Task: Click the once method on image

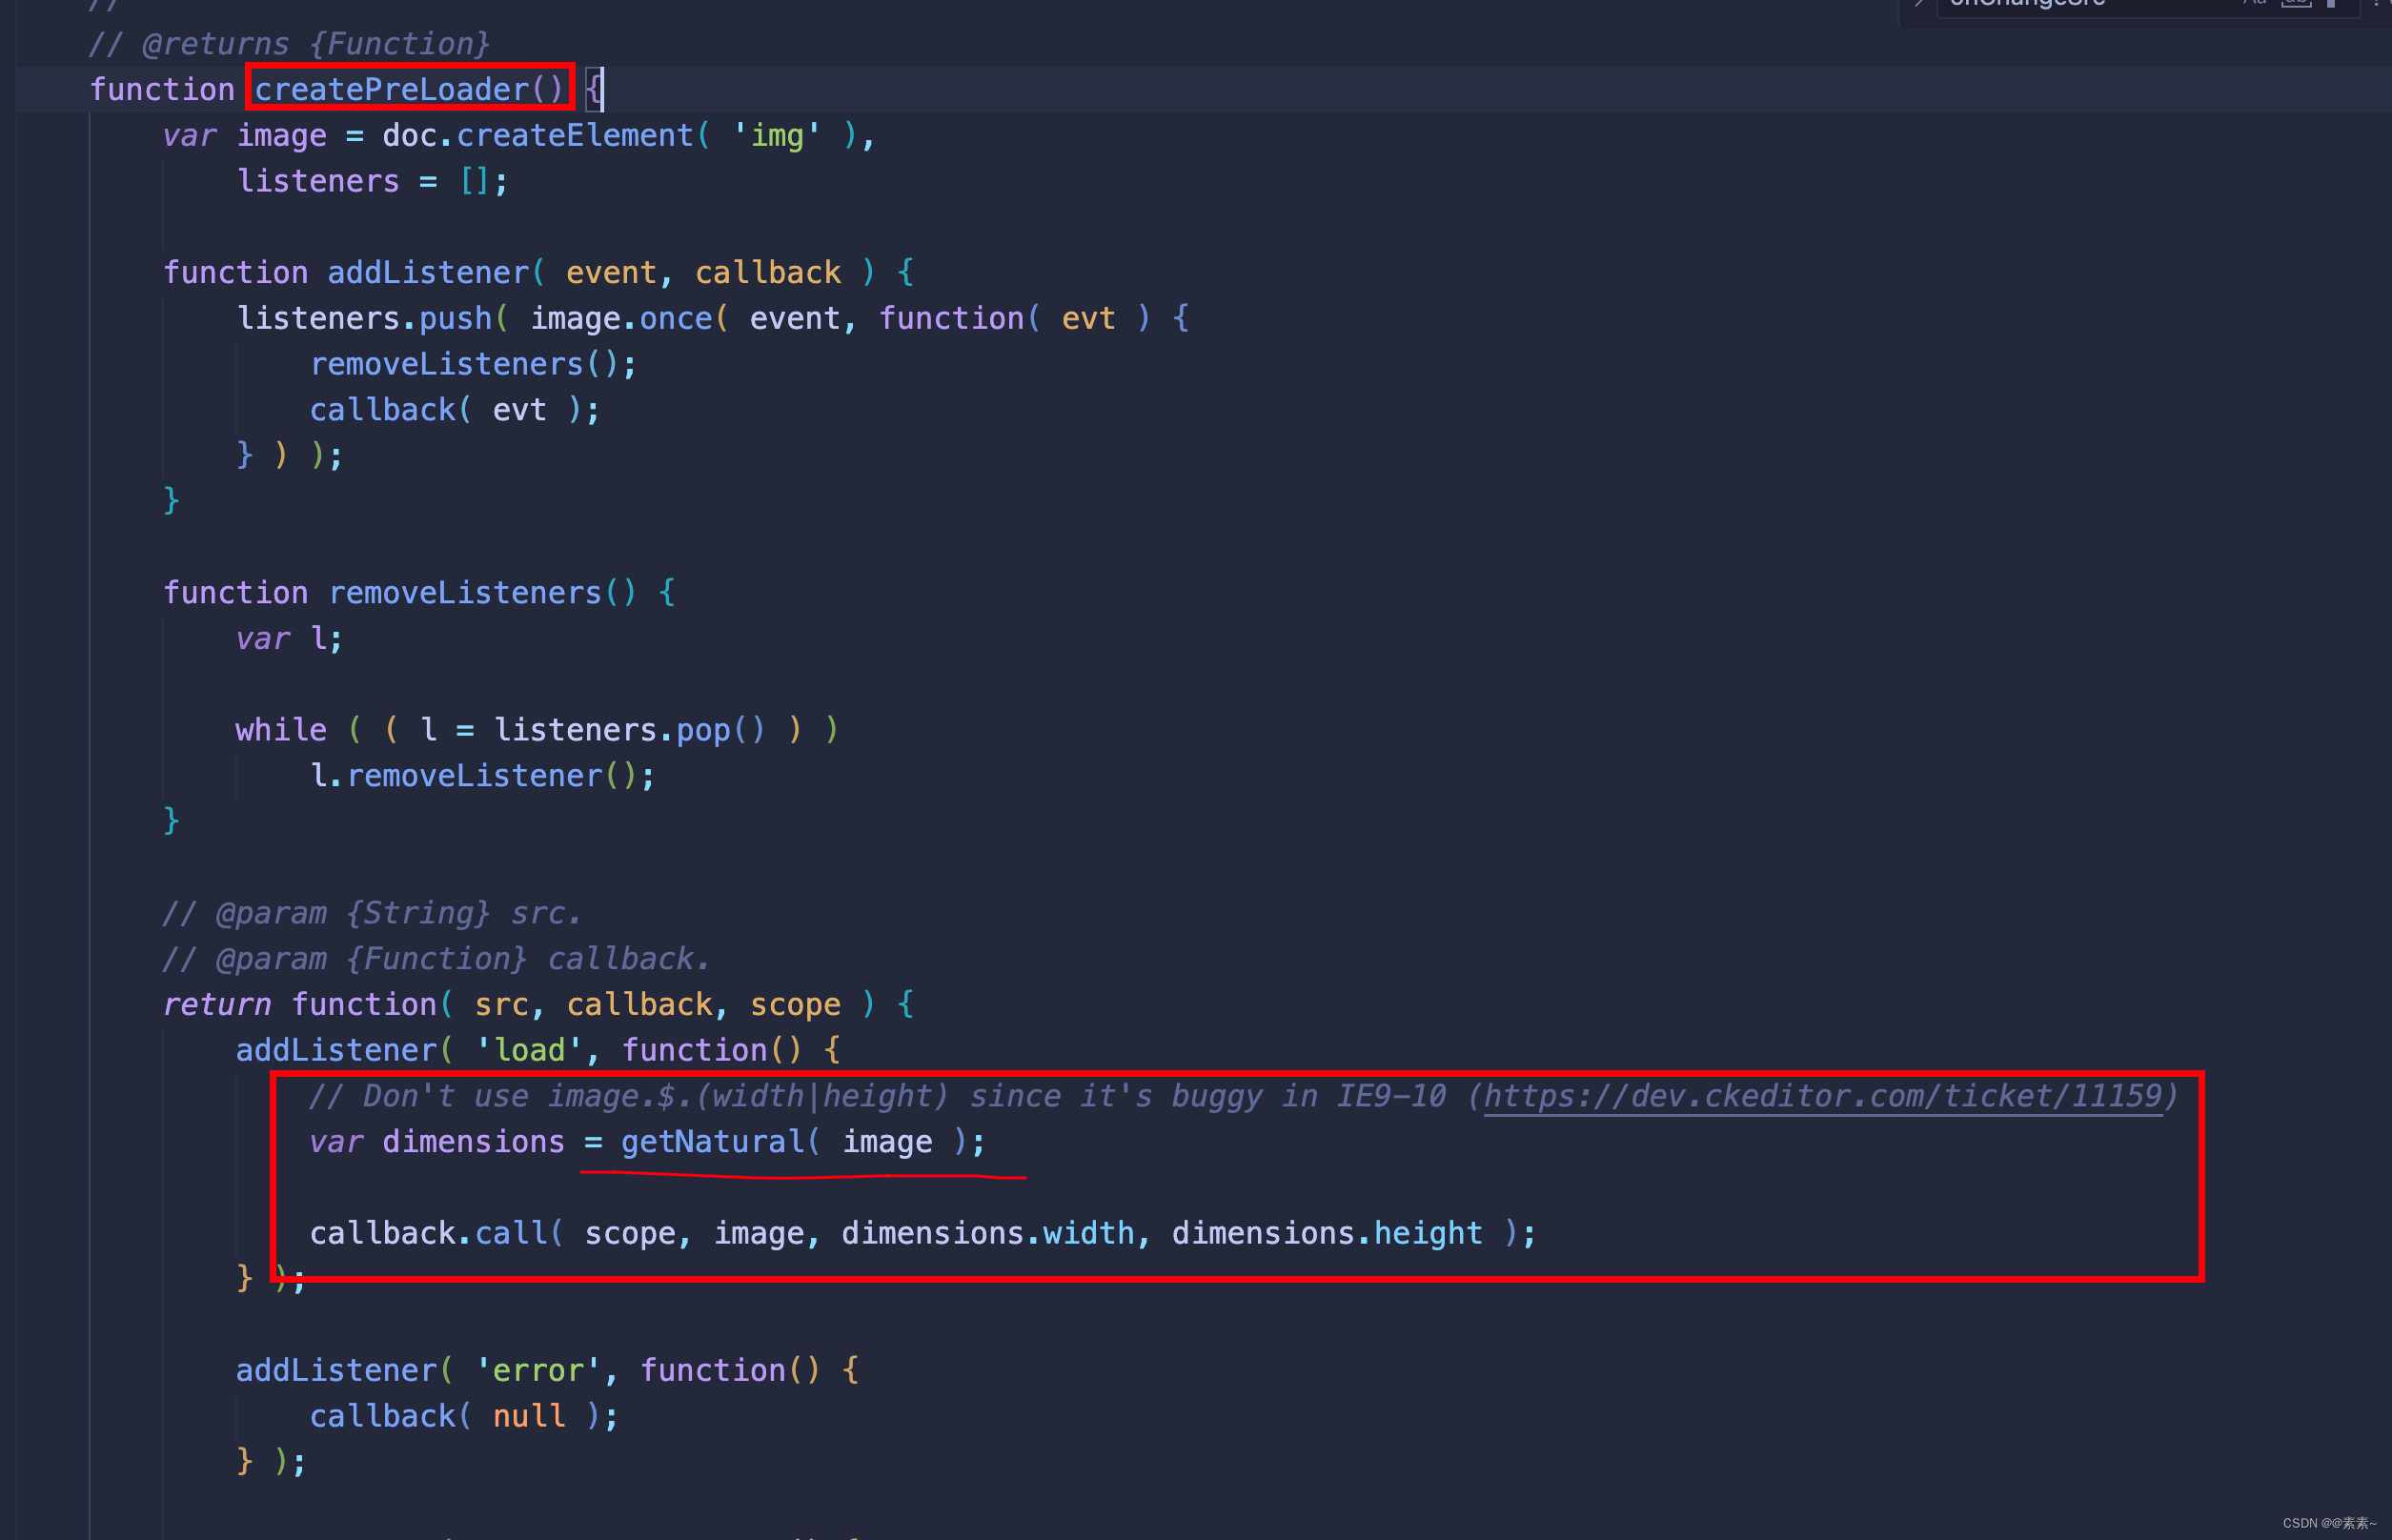Action: [x=676, y=318]
